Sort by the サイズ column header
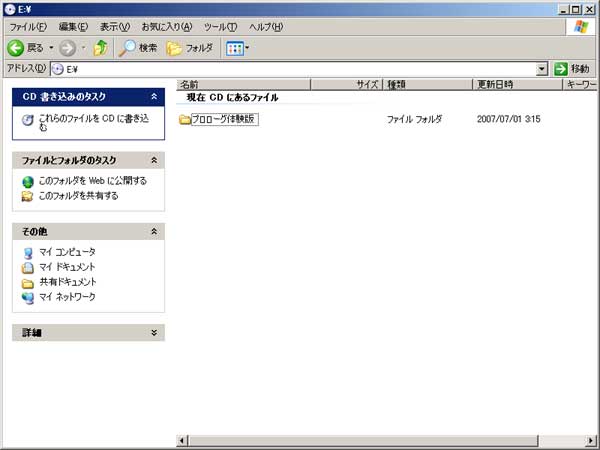The height and width of the screenshot is (450, 600). pos(347,85)
